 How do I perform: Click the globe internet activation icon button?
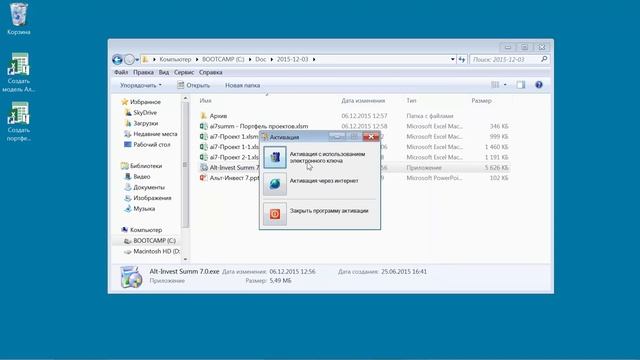(275, 184)
